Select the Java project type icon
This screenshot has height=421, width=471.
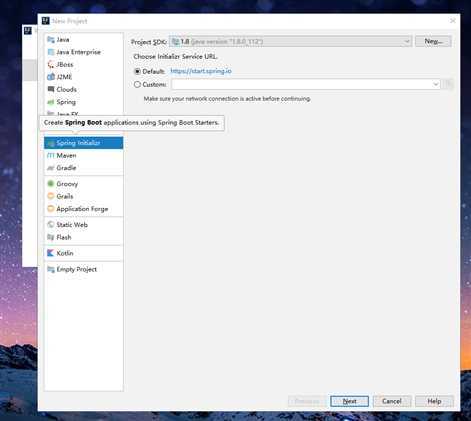tap(51, 40)
